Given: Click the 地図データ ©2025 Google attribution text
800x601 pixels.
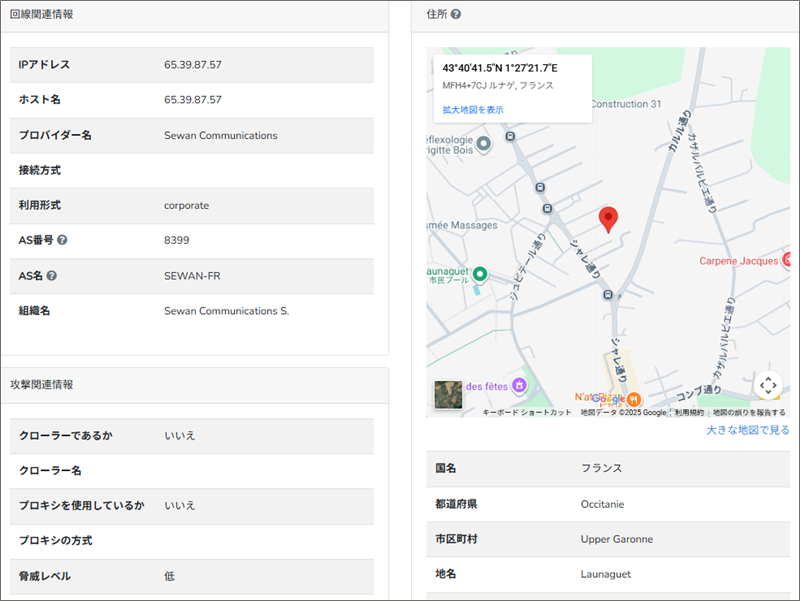Looking at the screenshot, I should click(623, 412).
